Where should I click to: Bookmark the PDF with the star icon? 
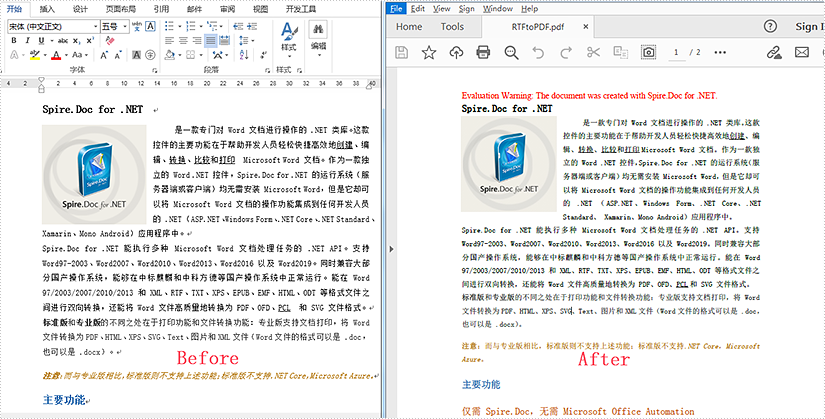pos(429,52)
